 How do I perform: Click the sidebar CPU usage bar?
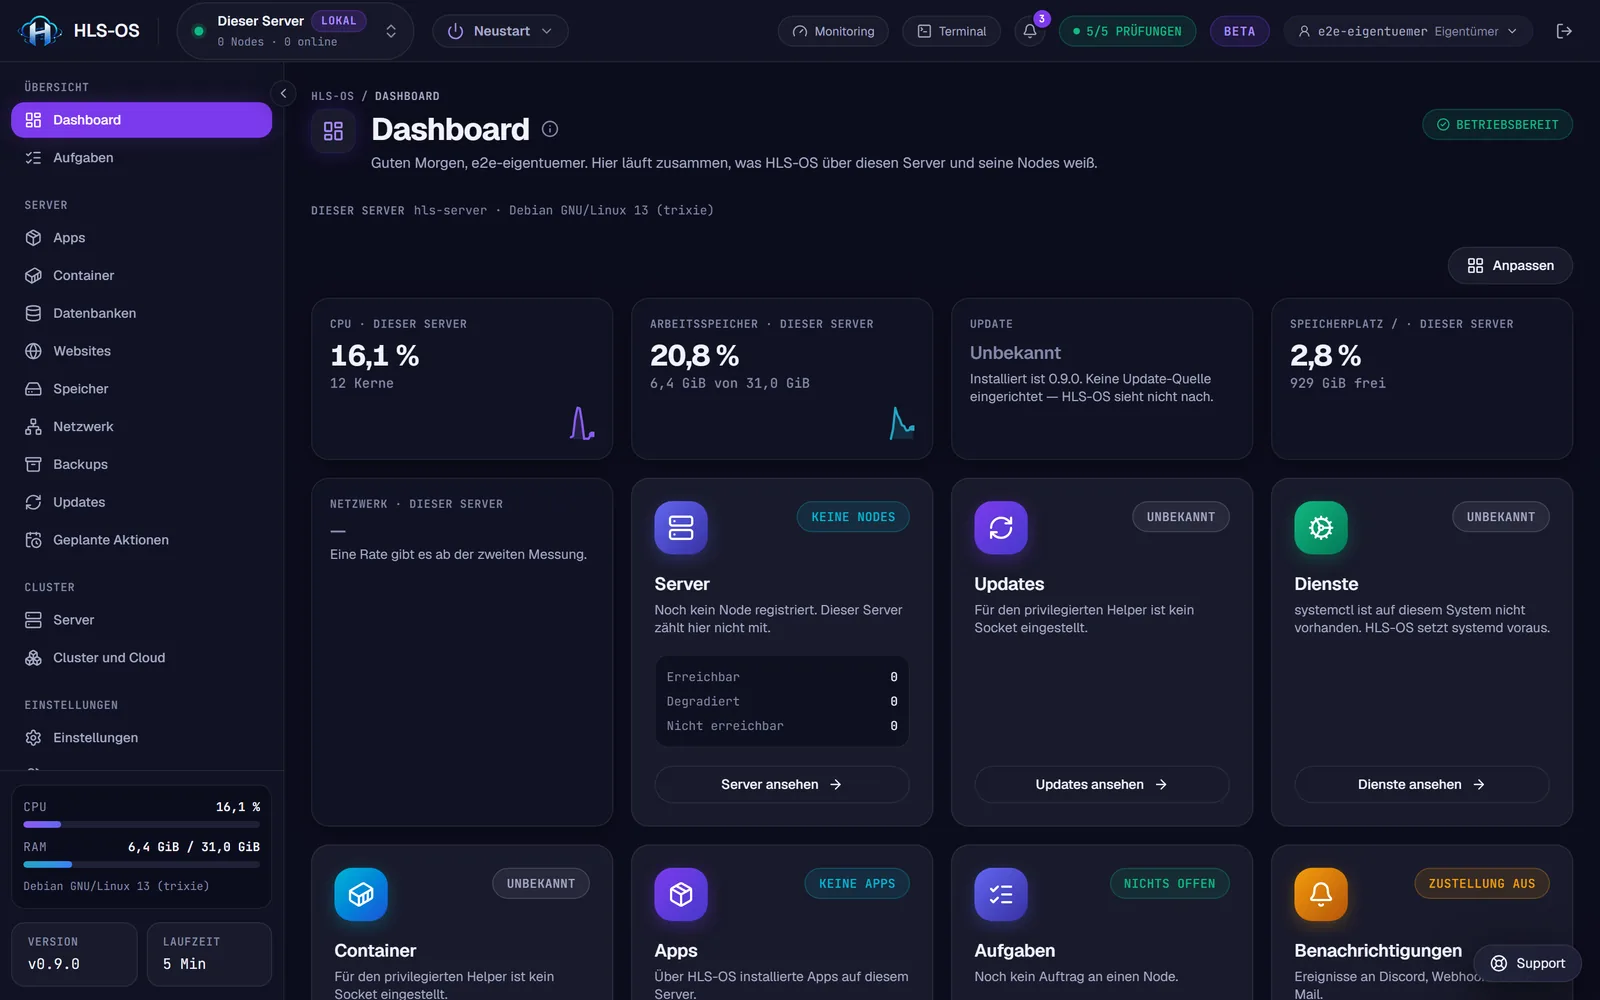pyautogui.click(x=141, y=824)
